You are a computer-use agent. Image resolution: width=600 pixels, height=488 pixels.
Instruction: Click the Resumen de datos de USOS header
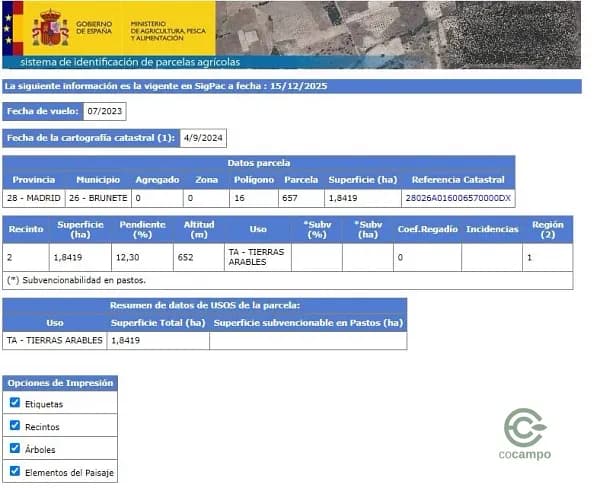click(204, 305)
